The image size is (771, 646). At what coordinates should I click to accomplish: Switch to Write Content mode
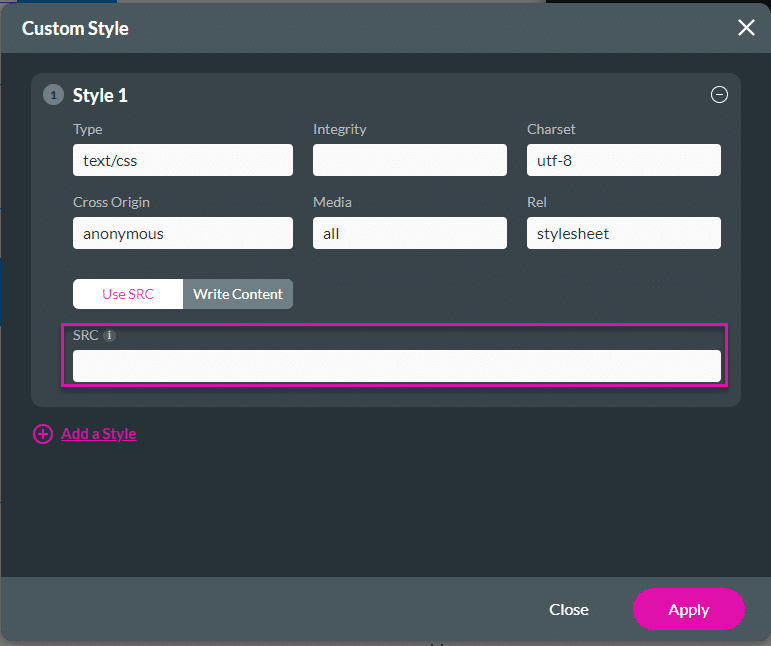coord(238,294)
